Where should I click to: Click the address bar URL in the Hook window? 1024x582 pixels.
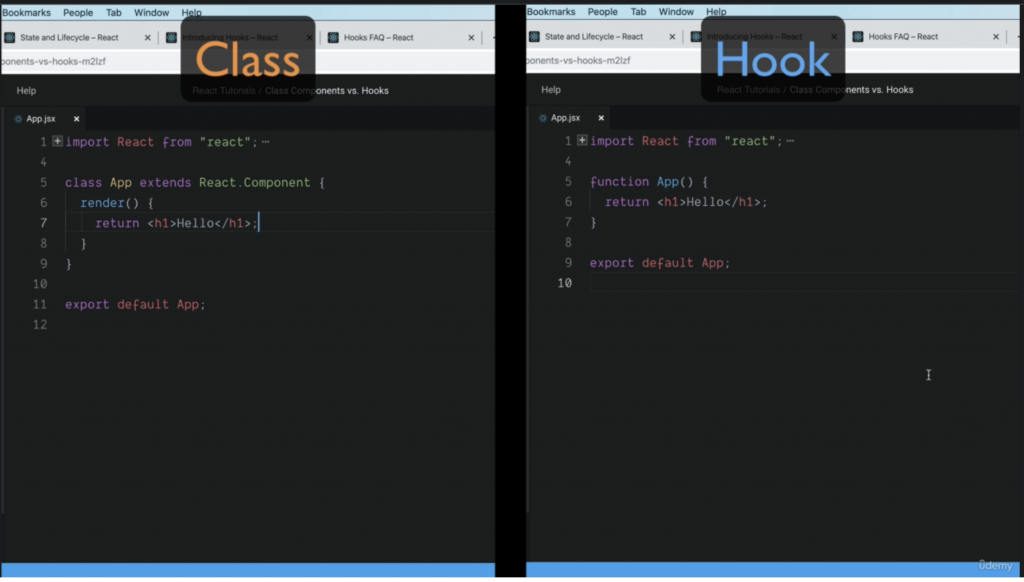tap(579, 60)
